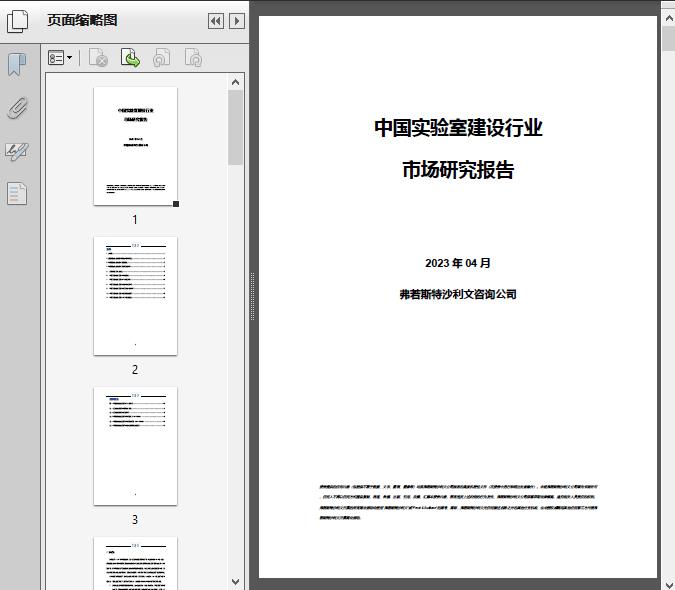
Task: Click document view scroll up arrow
Action: pyautogui.click(x=669, y=19)
